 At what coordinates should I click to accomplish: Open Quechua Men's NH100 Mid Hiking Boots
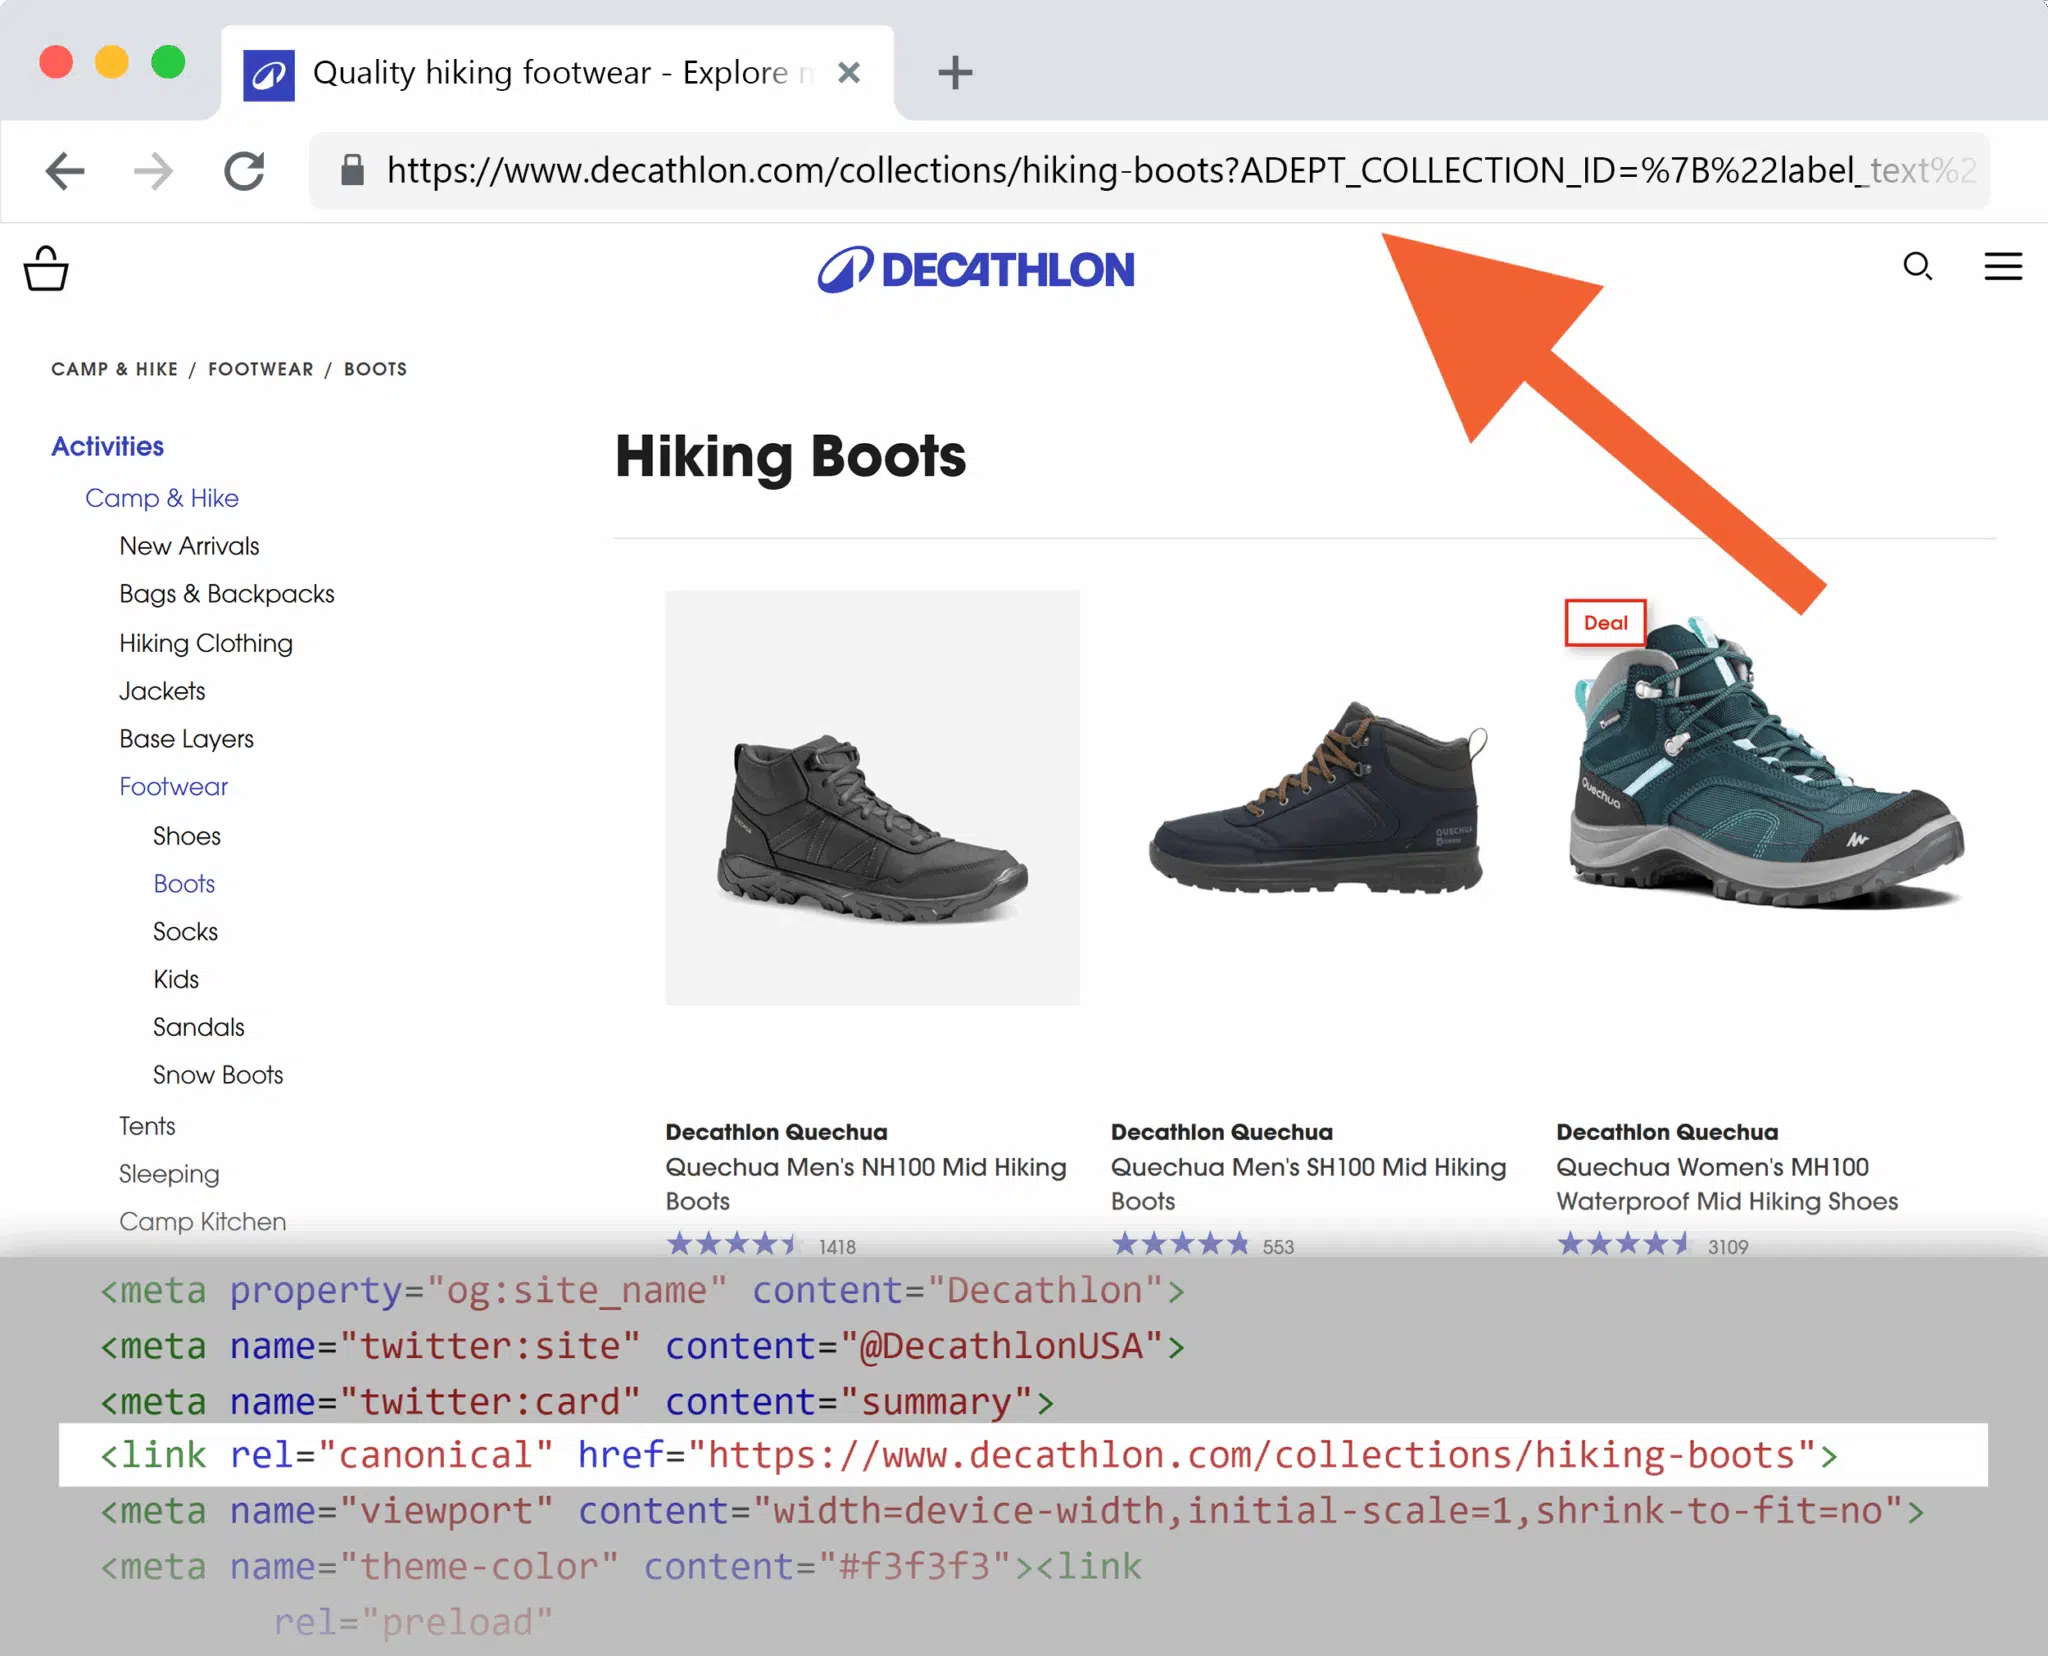pyautogui.click(x=866, y=1184)
